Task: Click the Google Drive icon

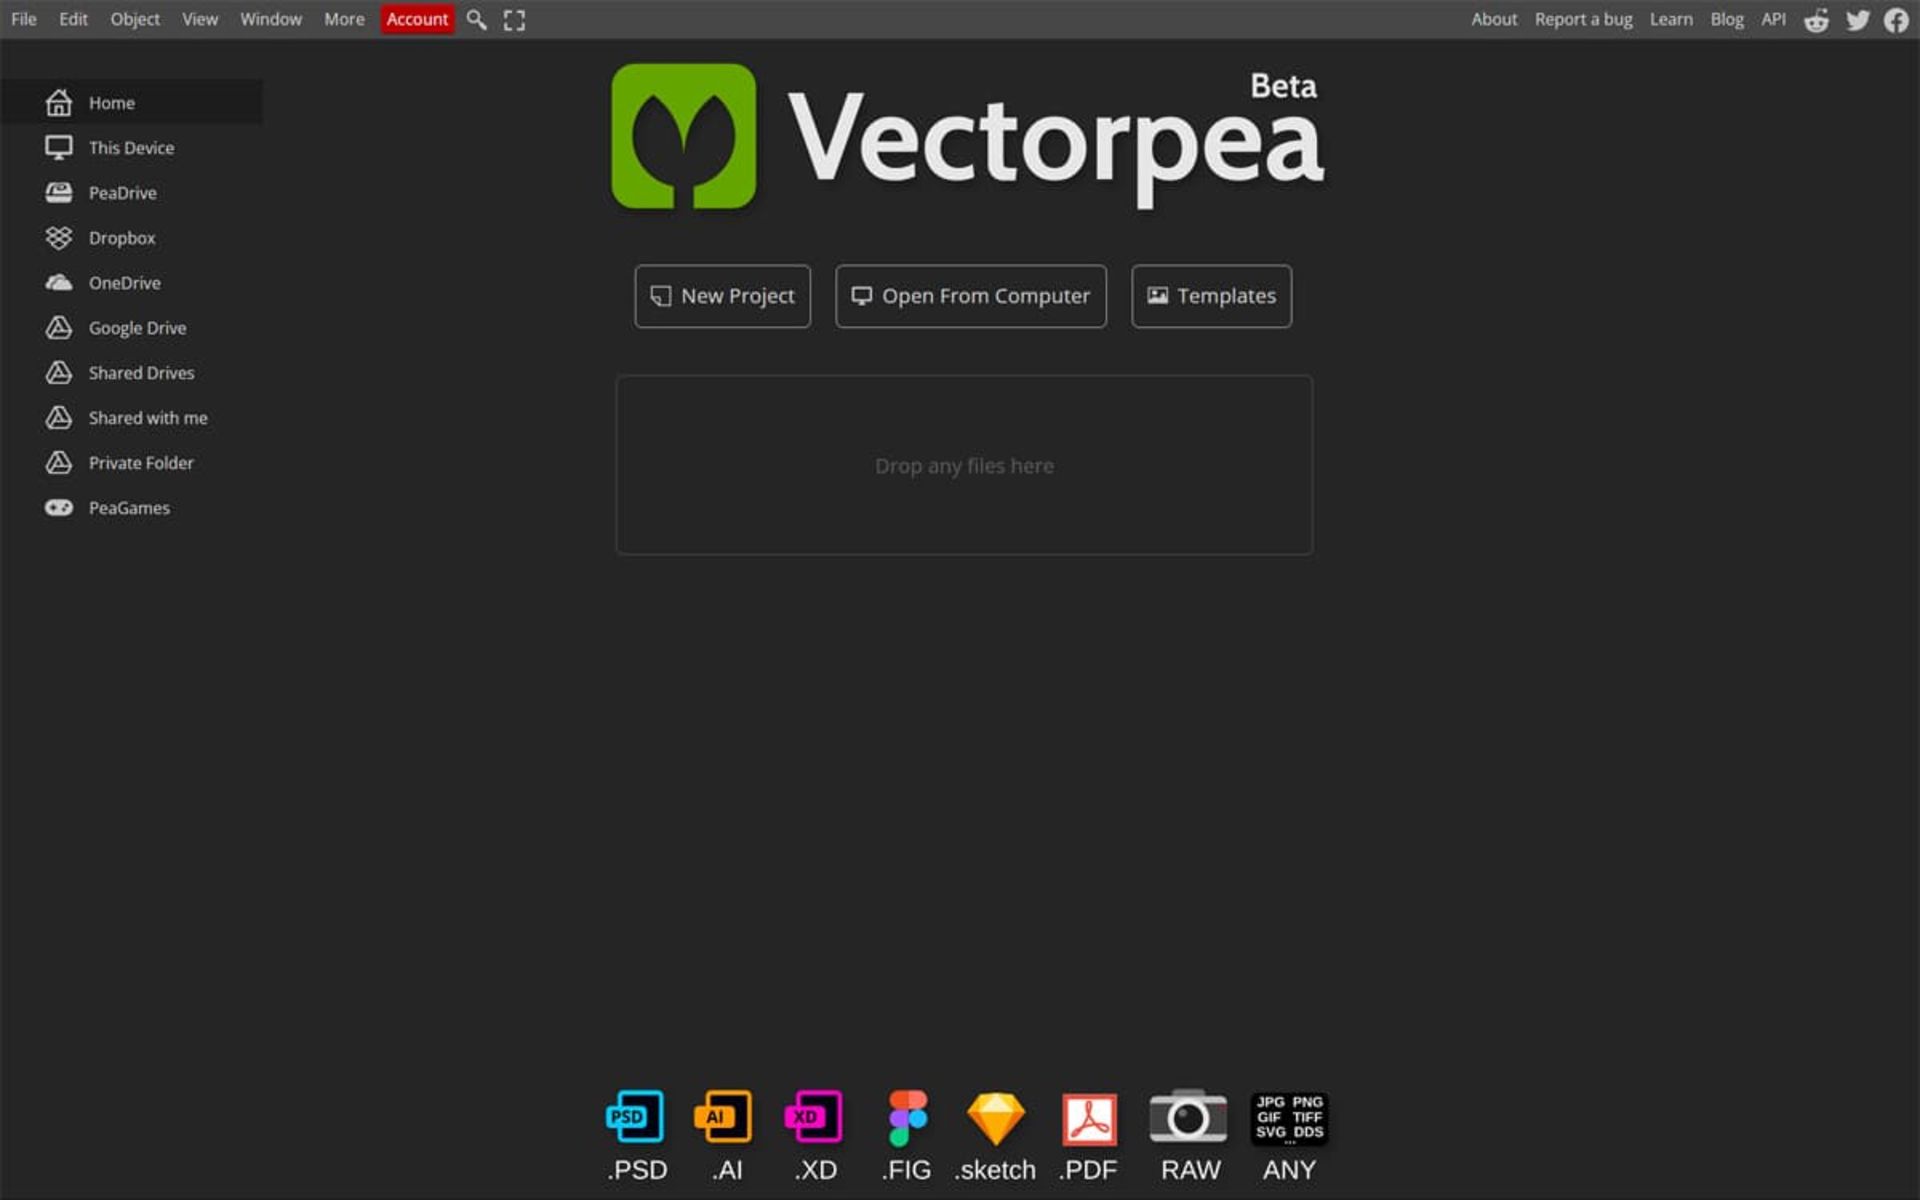Action: [x=59, y=327]
